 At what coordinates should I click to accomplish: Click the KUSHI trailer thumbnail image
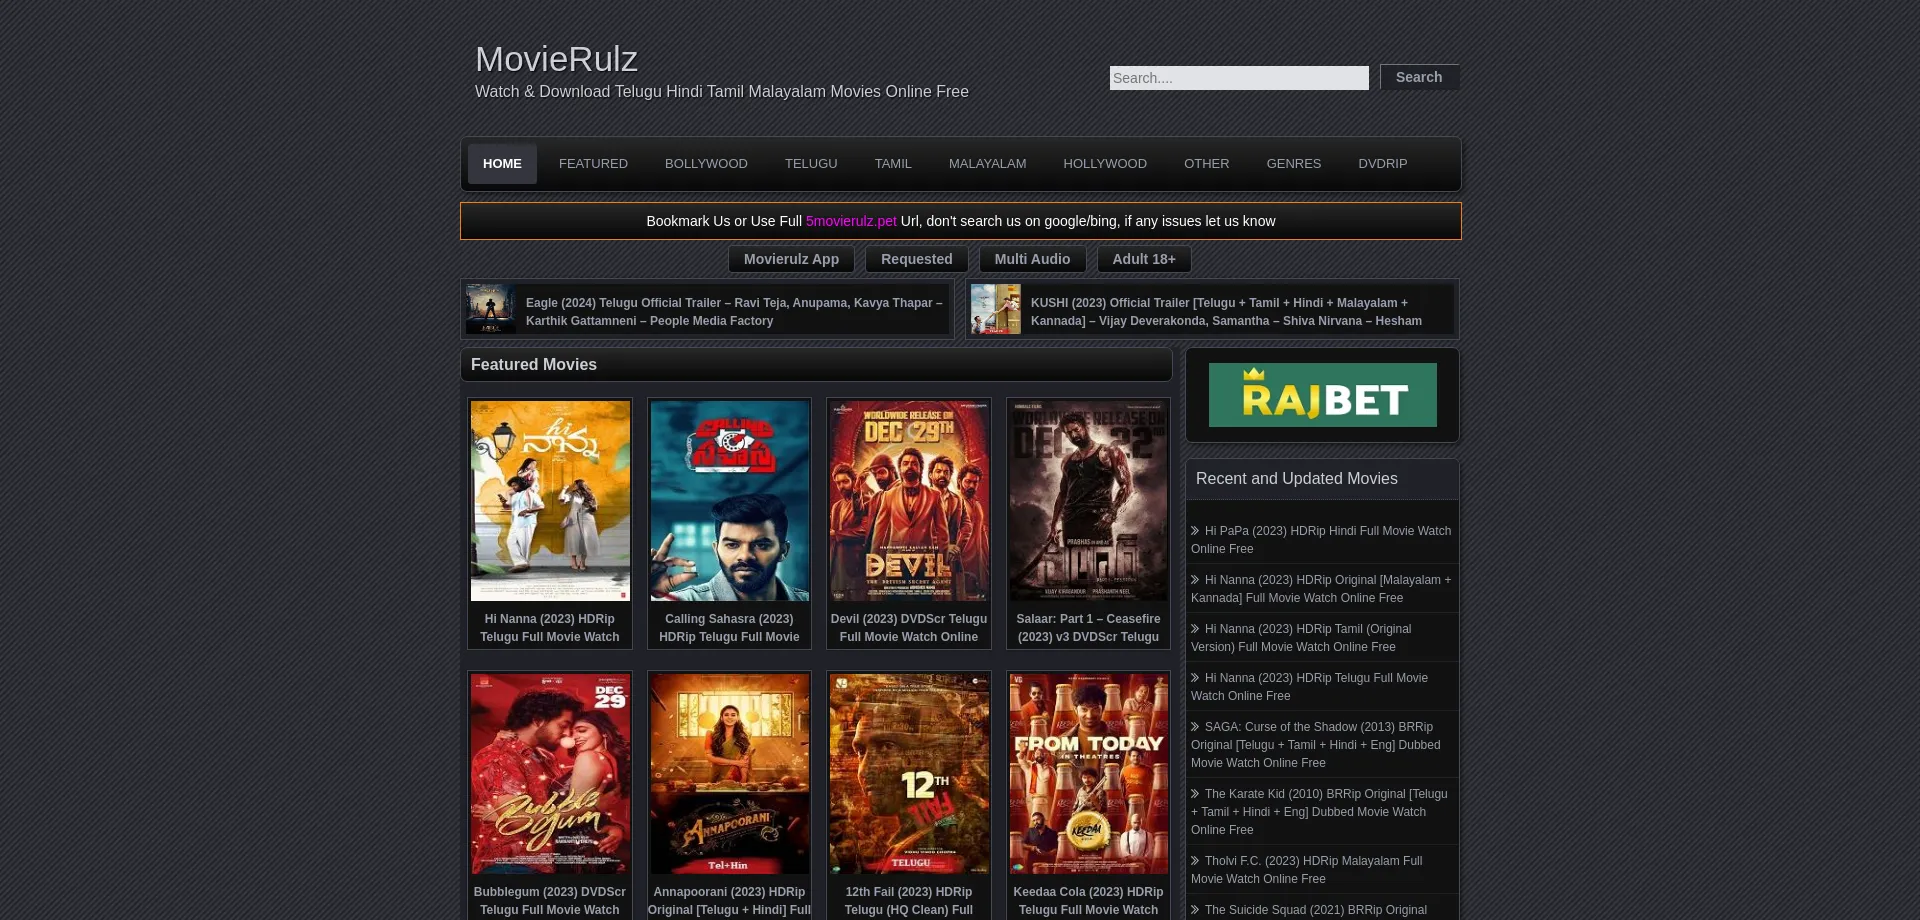(x=996, y=309)
